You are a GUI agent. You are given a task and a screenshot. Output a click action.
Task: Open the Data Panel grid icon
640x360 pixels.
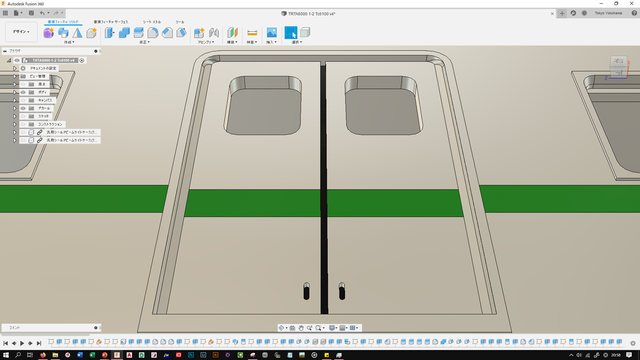(5, 13)
